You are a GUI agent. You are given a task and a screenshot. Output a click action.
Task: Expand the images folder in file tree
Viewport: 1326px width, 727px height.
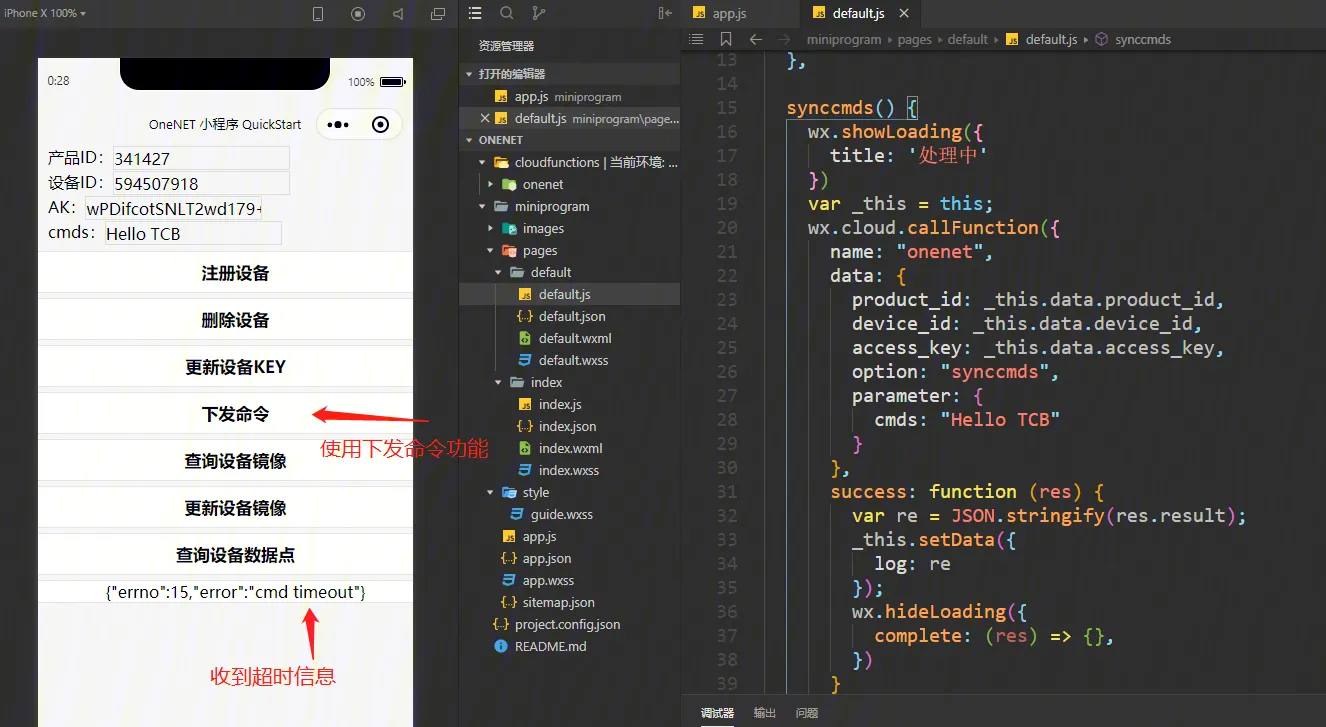pyautogui.click(x=490, y=228)
